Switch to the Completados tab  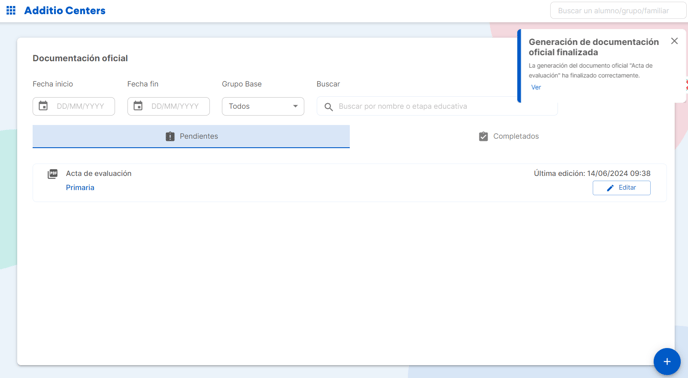[508, 137]
